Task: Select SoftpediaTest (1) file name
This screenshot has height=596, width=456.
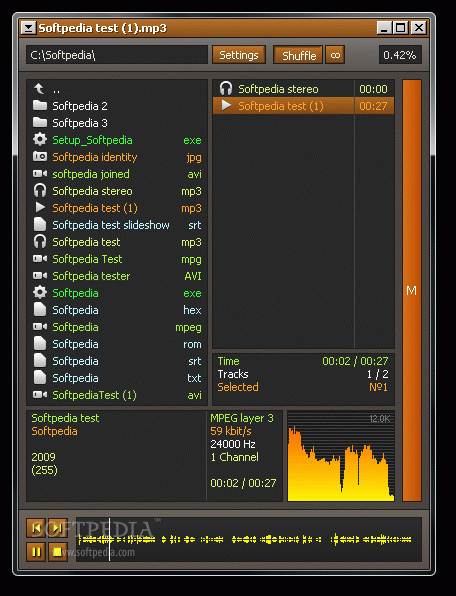Action: [x=94, y=395]
